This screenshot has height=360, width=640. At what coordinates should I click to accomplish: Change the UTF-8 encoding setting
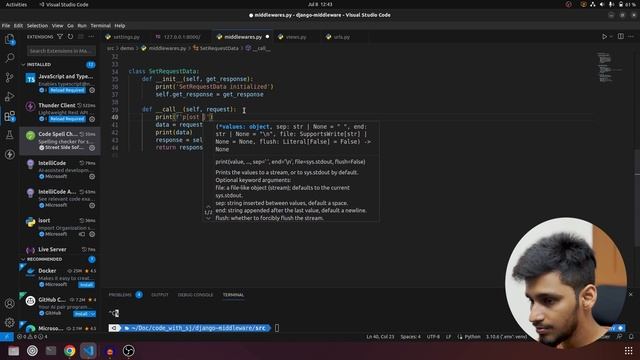pos(433,337)
